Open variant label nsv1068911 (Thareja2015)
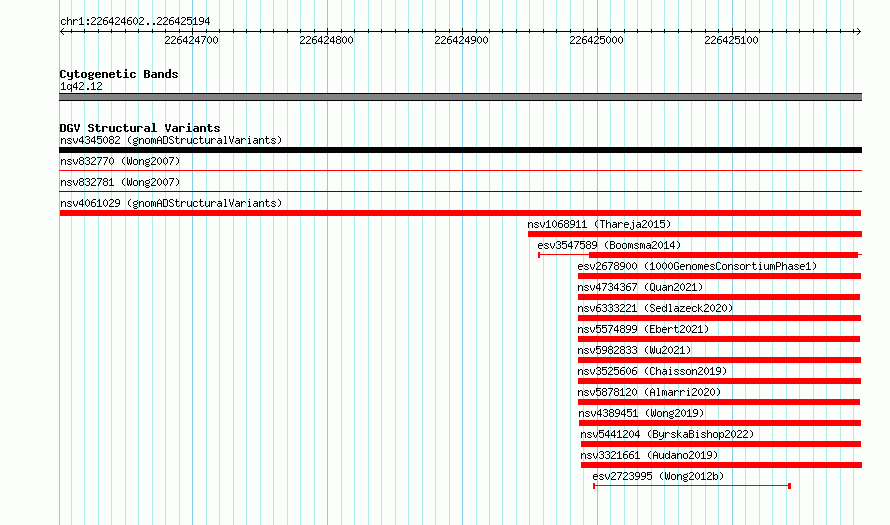The image size is (890, 525). coord(599,224)
